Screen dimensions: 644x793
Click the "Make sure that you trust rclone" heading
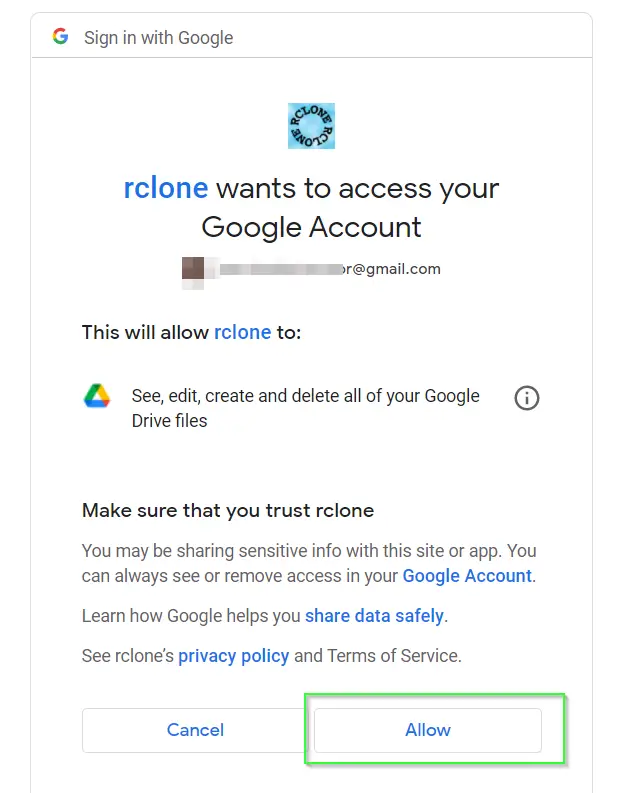coord(228,511)
